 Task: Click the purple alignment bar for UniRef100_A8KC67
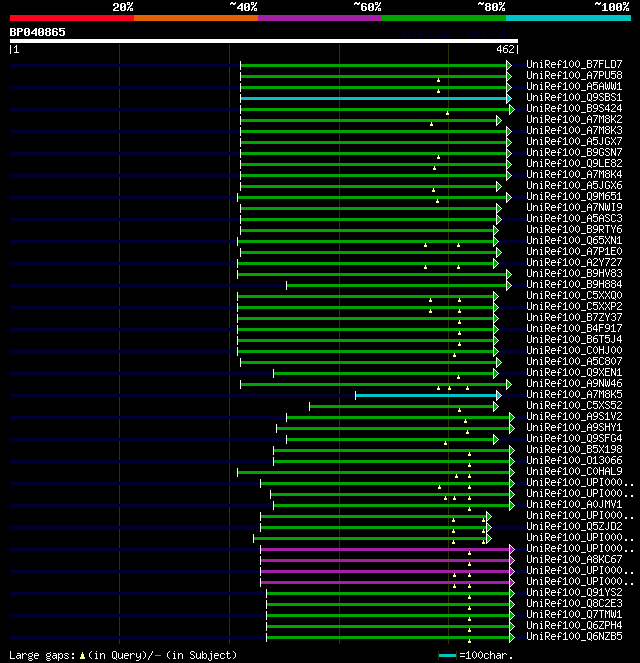pos(385,560)
